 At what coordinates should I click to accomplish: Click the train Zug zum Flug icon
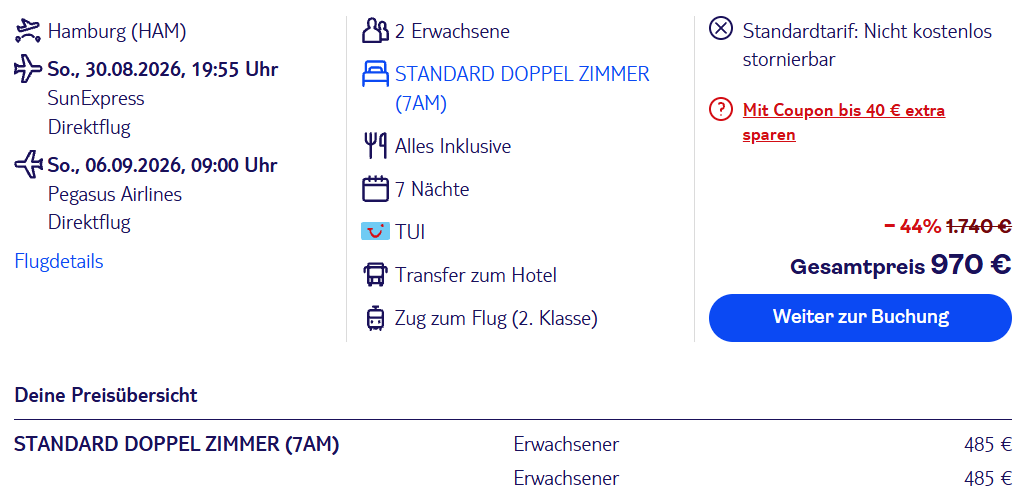point(375,319)
